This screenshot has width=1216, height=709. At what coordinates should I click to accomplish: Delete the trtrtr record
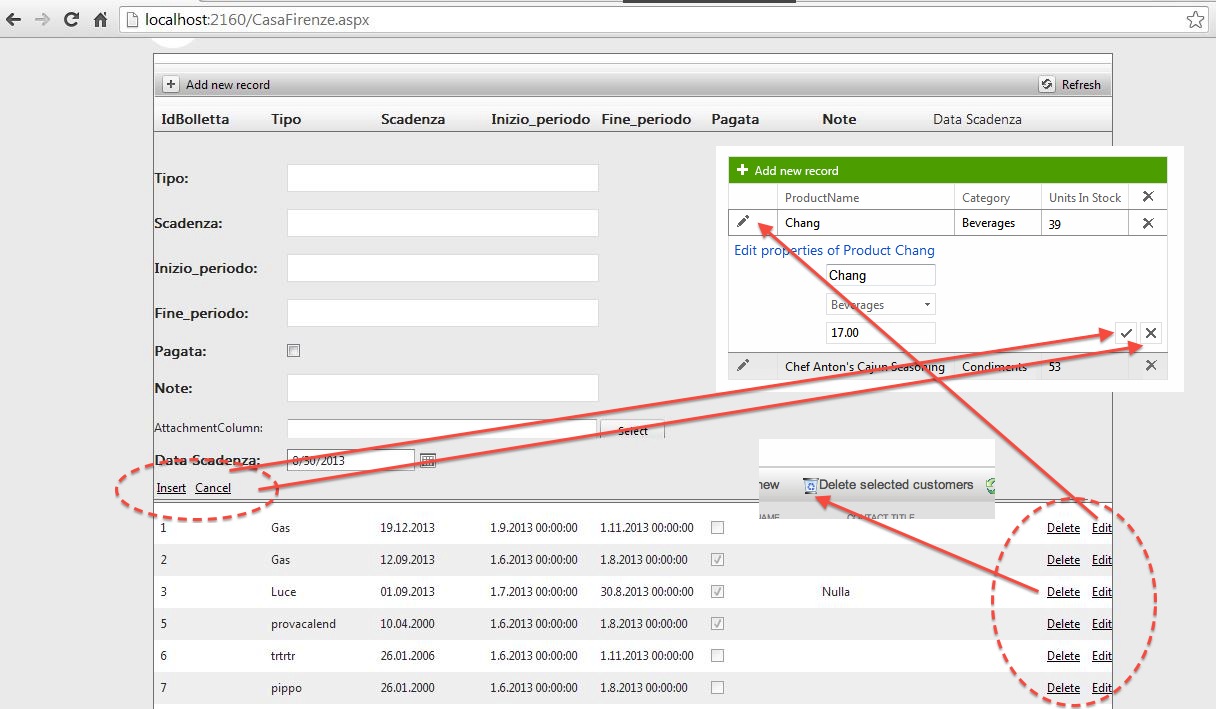(1063, 656)
